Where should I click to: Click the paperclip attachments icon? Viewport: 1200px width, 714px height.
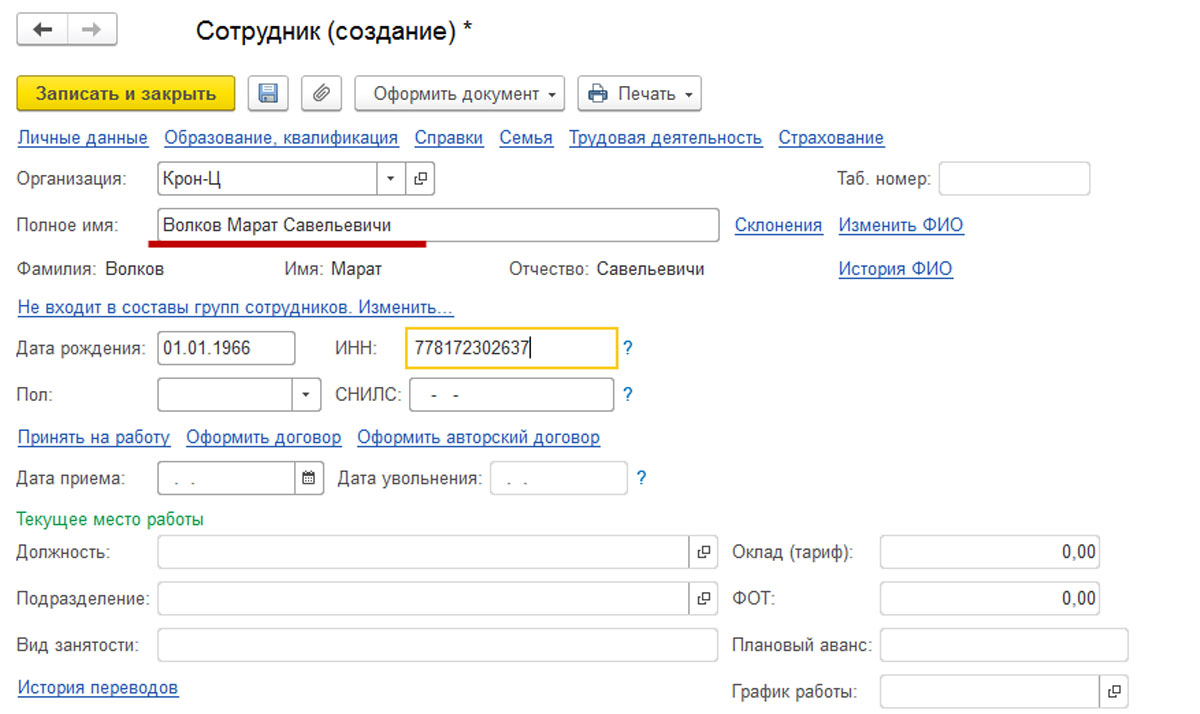(x=321, y=94)
